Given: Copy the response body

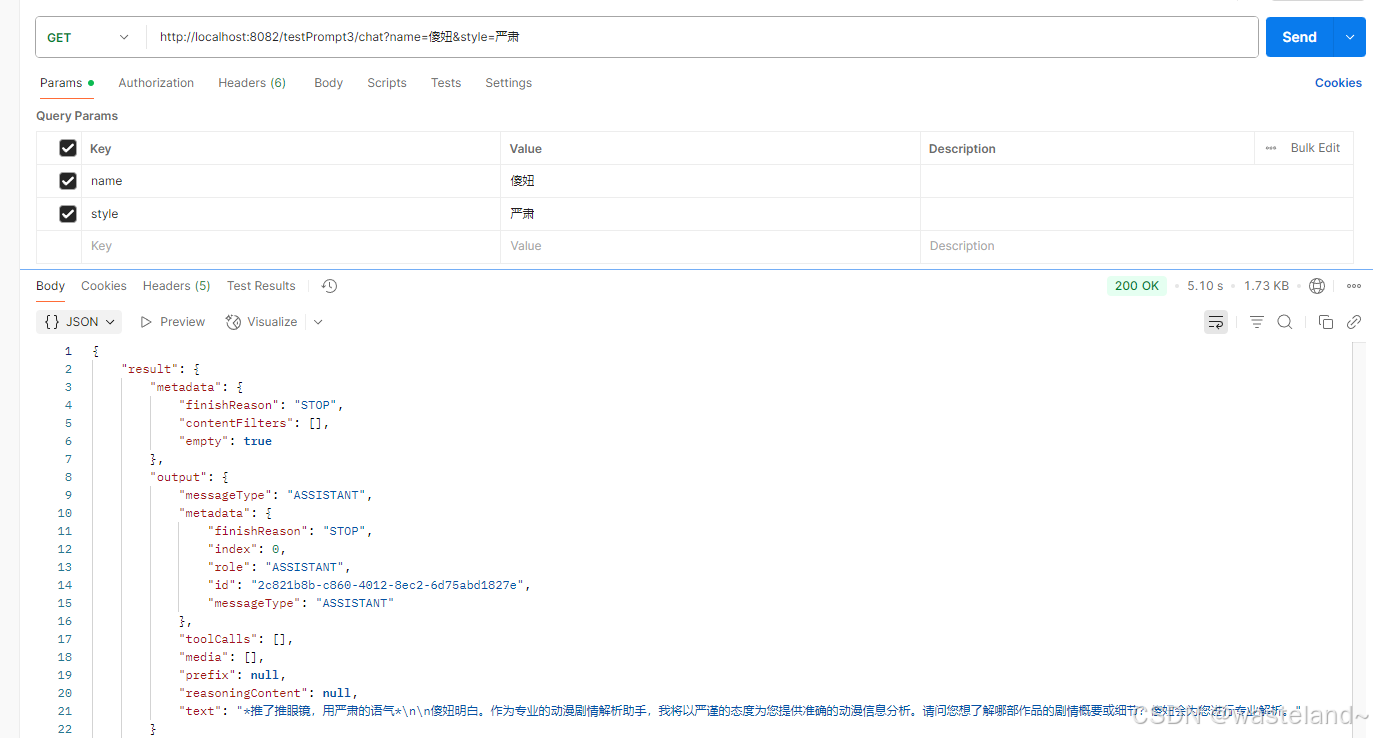Looking at the screenshot, I should pos(1326,322).
